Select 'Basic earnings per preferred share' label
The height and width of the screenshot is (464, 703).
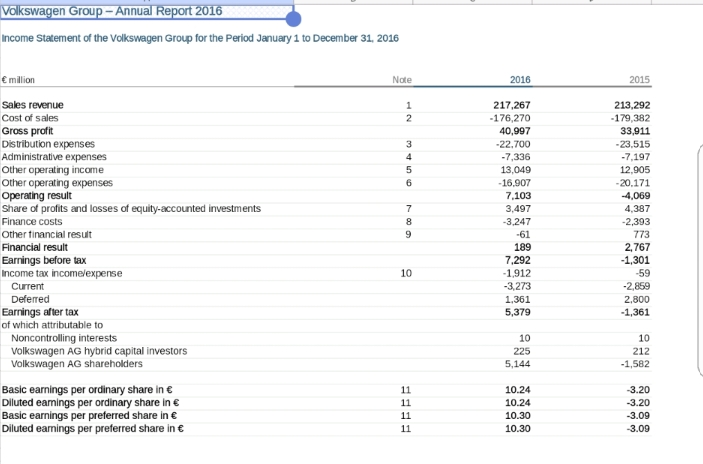[89, 416]
